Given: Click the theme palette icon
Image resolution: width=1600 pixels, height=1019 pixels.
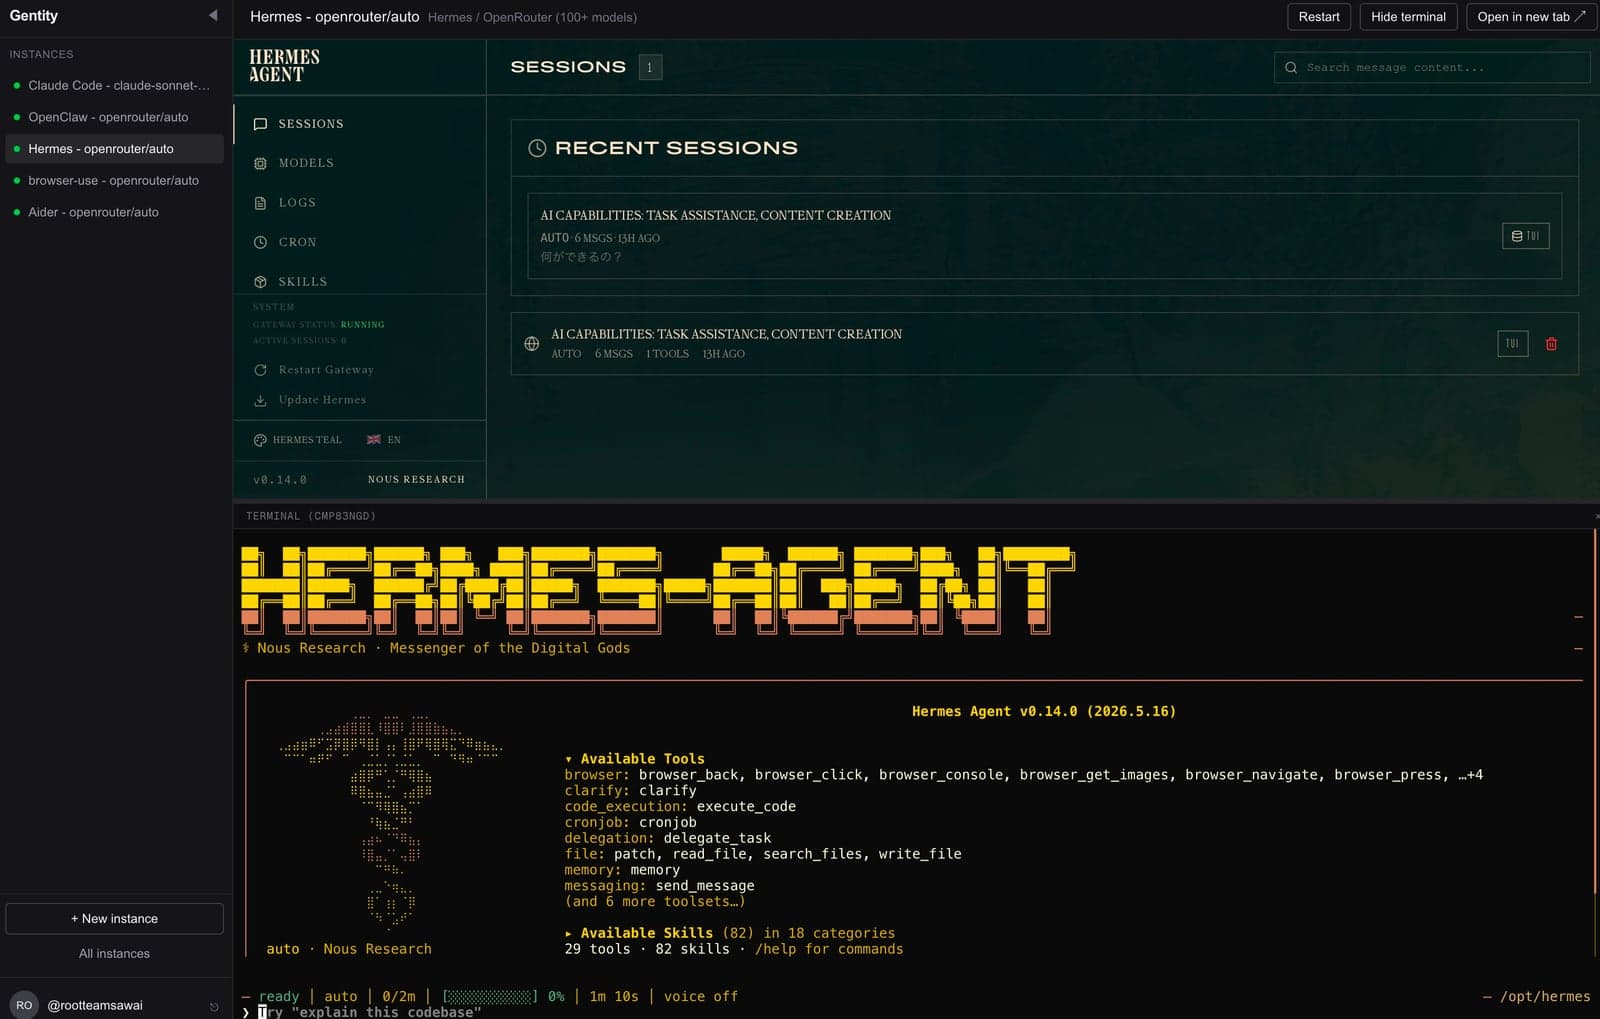Looking at the screenshot, I should (x=260, y=440).
